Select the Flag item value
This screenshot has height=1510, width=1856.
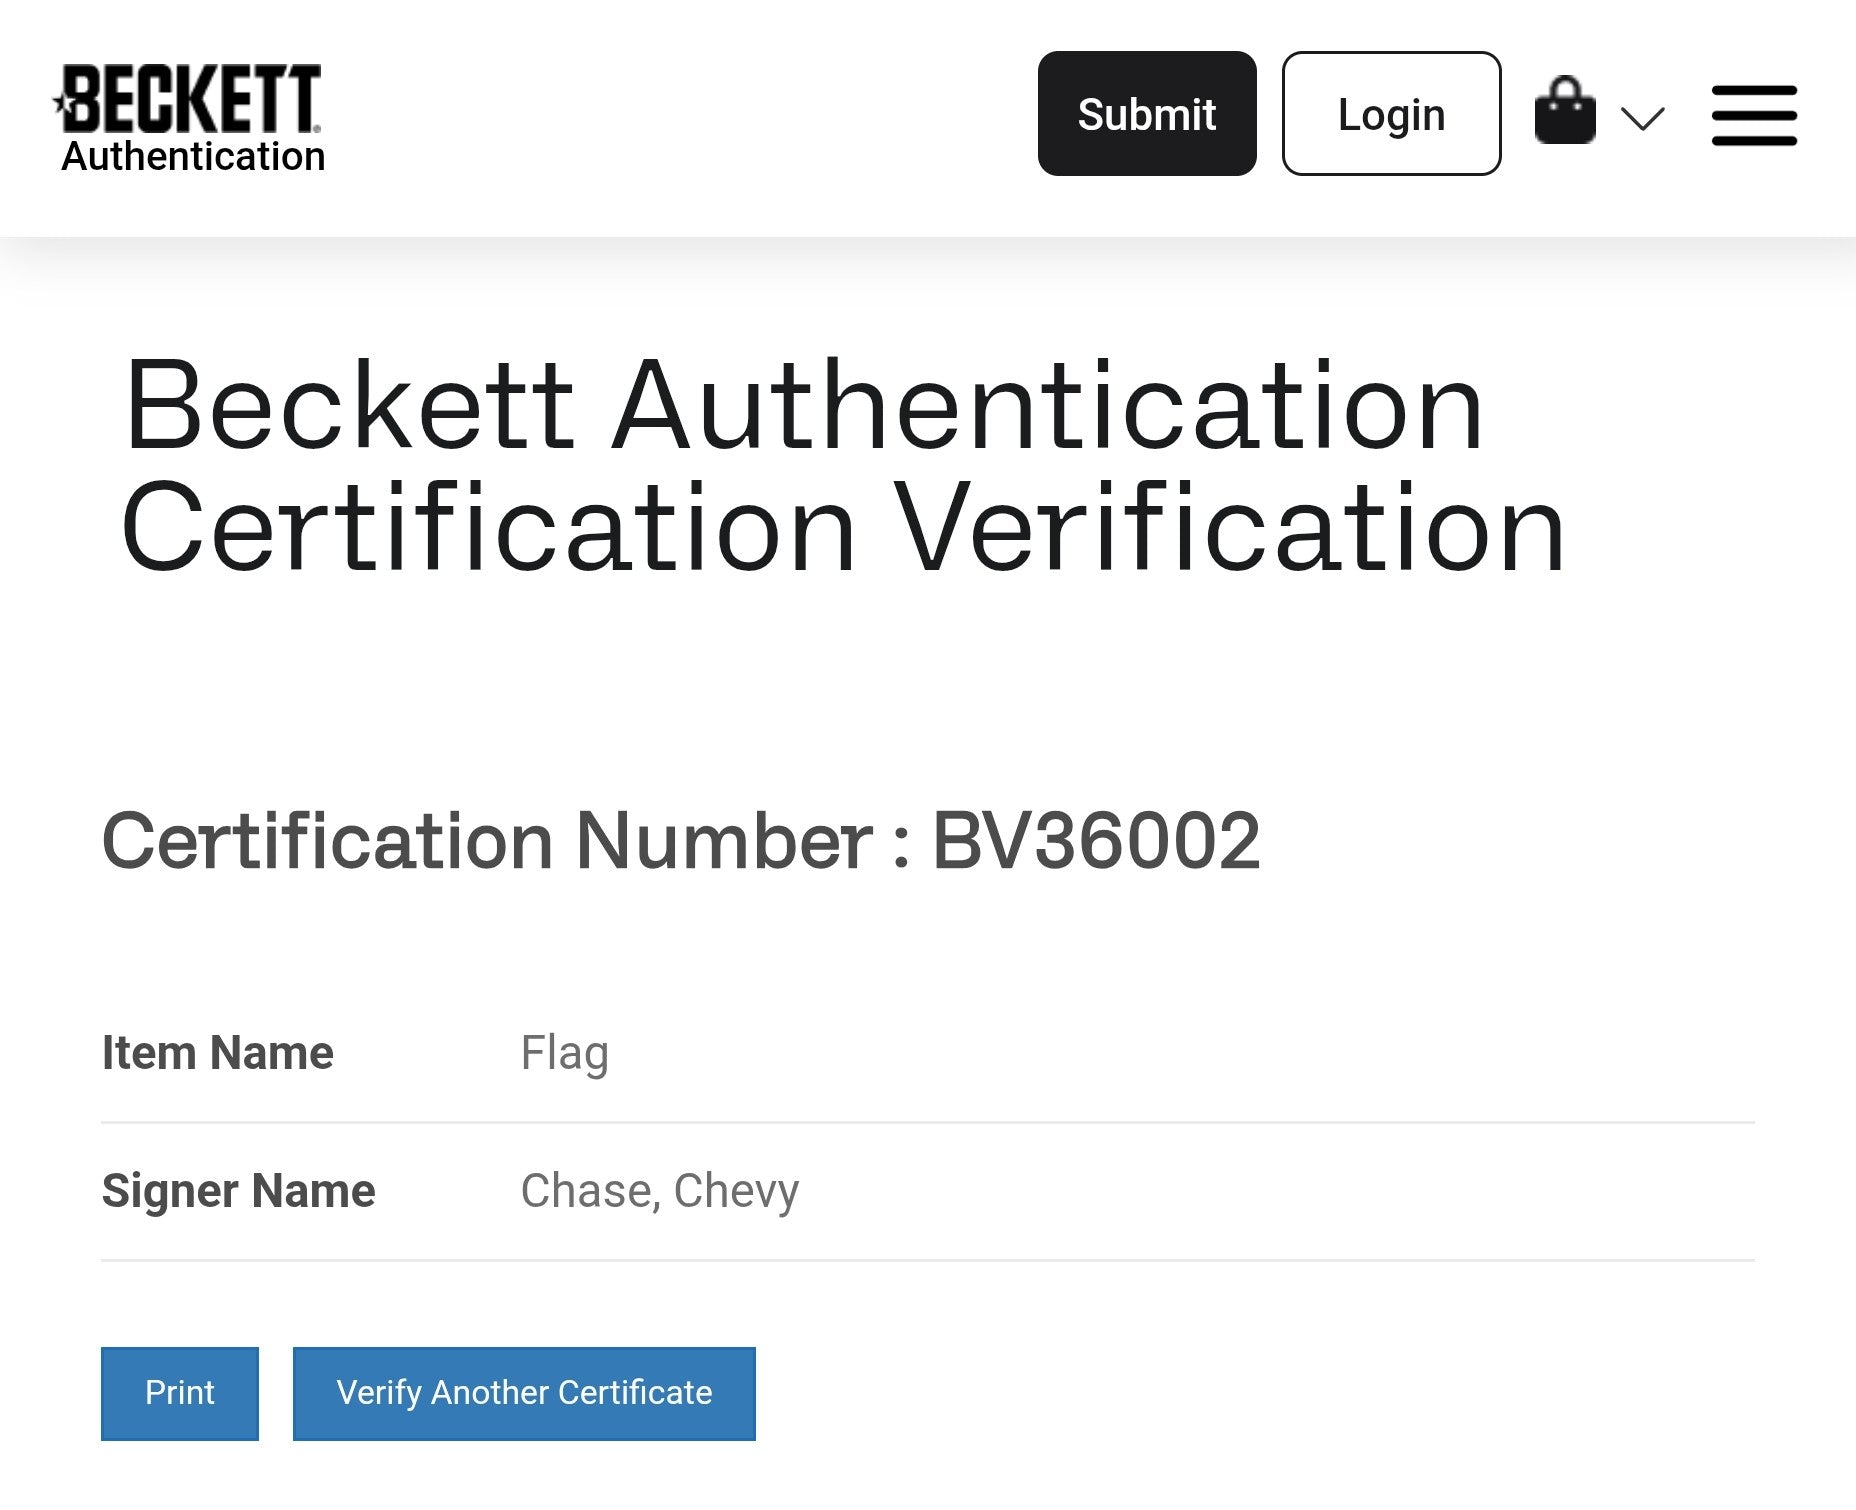point(564,1054)
